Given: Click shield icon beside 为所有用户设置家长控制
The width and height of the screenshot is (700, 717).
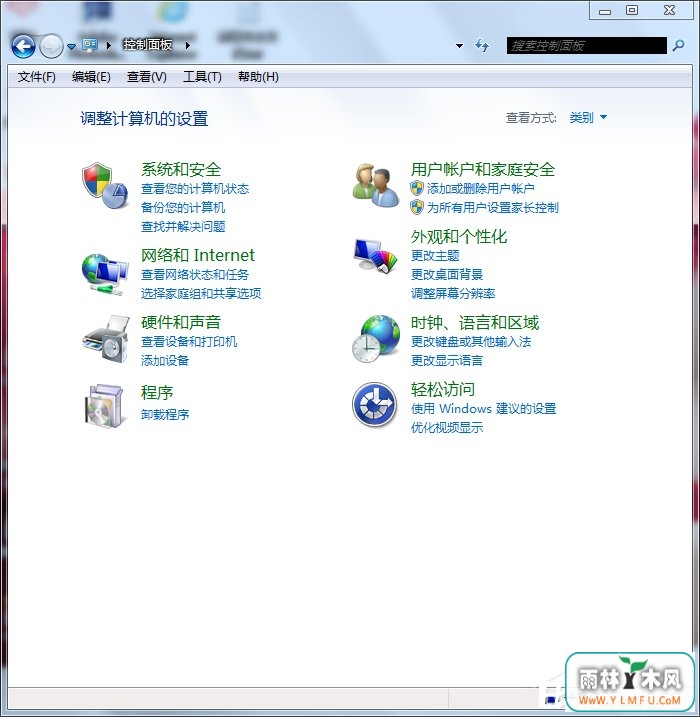Looking at the screenshot, I should [x=417, y=207].
